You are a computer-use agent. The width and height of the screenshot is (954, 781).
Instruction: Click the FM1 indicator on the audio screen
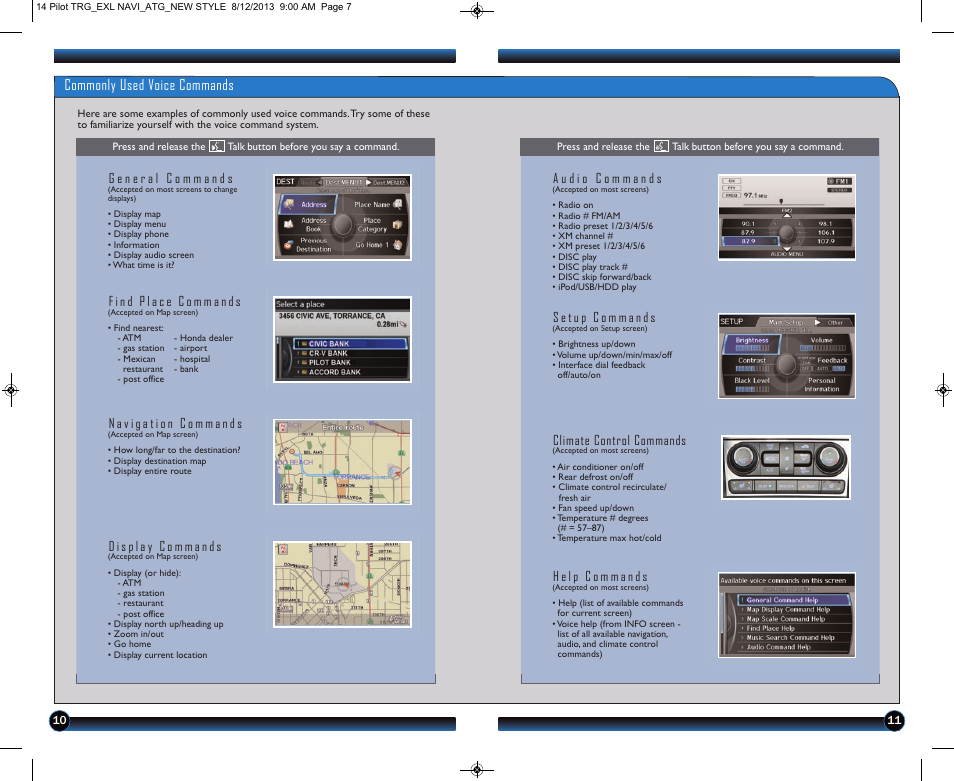(x=839, y=181)
